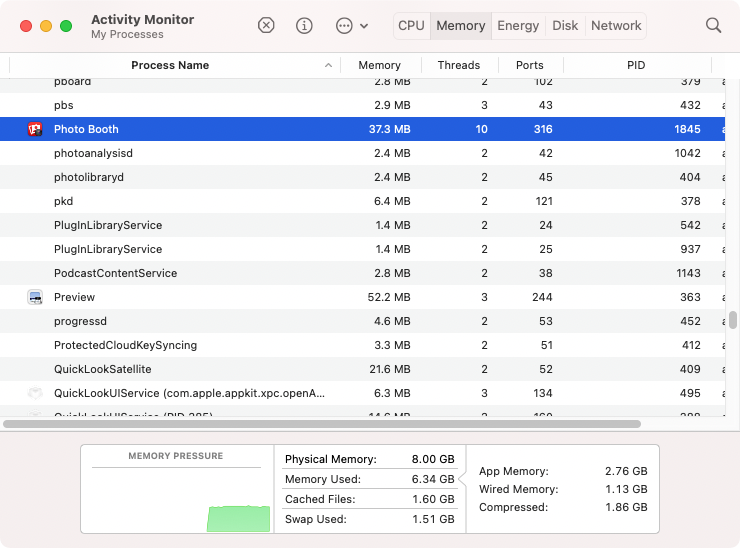Viewport: 740px width, 548px height.
Task: Open the process Info (i) icon
Action: click(304, 25)
